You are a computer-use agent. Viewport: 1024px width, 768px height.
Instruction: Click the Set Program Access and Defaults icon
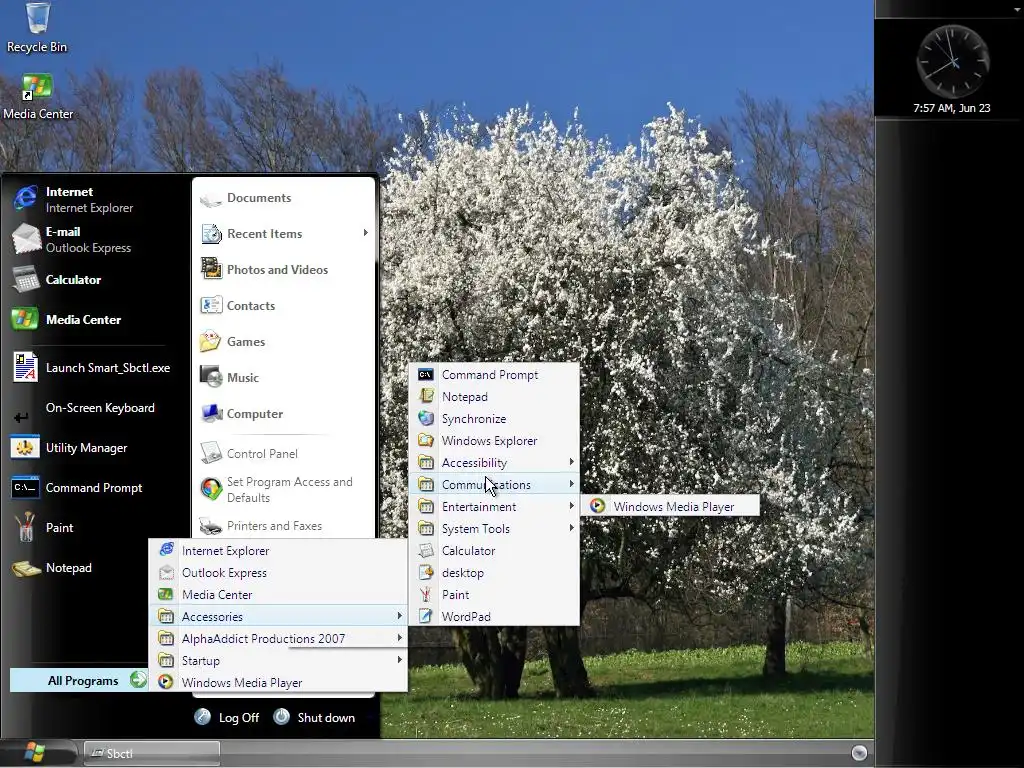click(211, 488)
